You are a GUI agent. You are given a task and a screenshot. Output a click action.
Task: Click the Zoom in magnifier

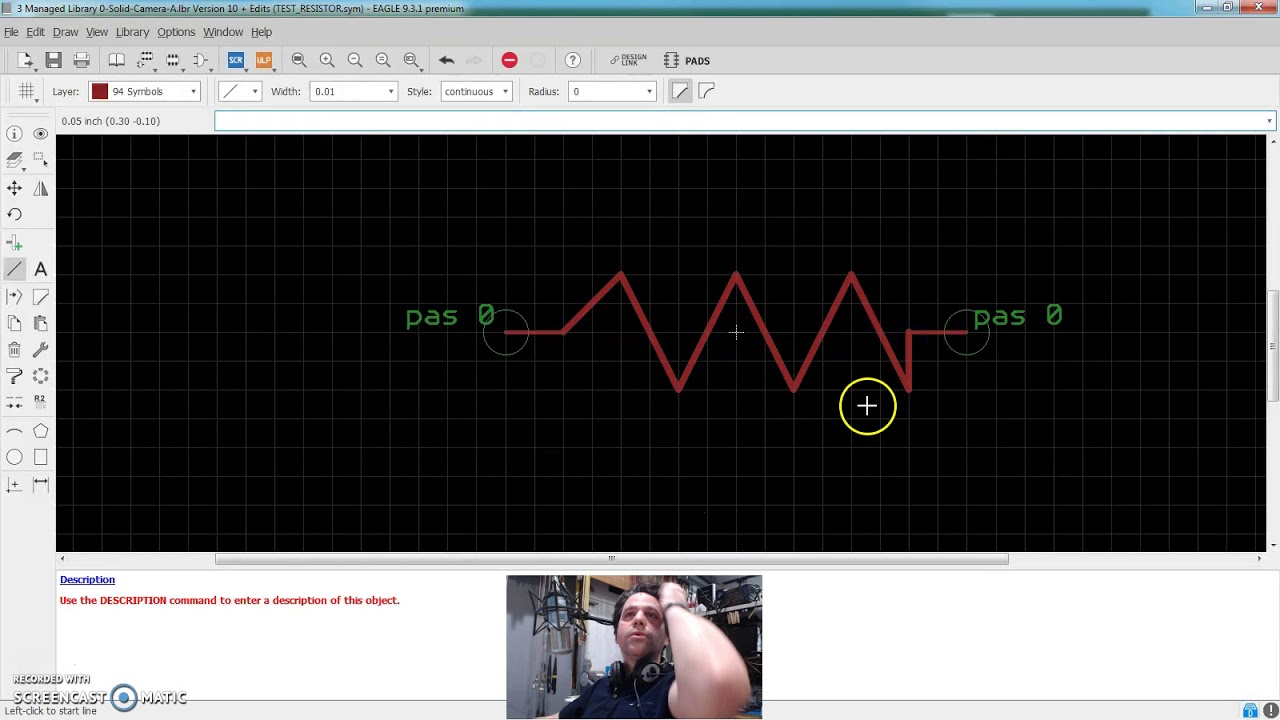click(327, 61)
